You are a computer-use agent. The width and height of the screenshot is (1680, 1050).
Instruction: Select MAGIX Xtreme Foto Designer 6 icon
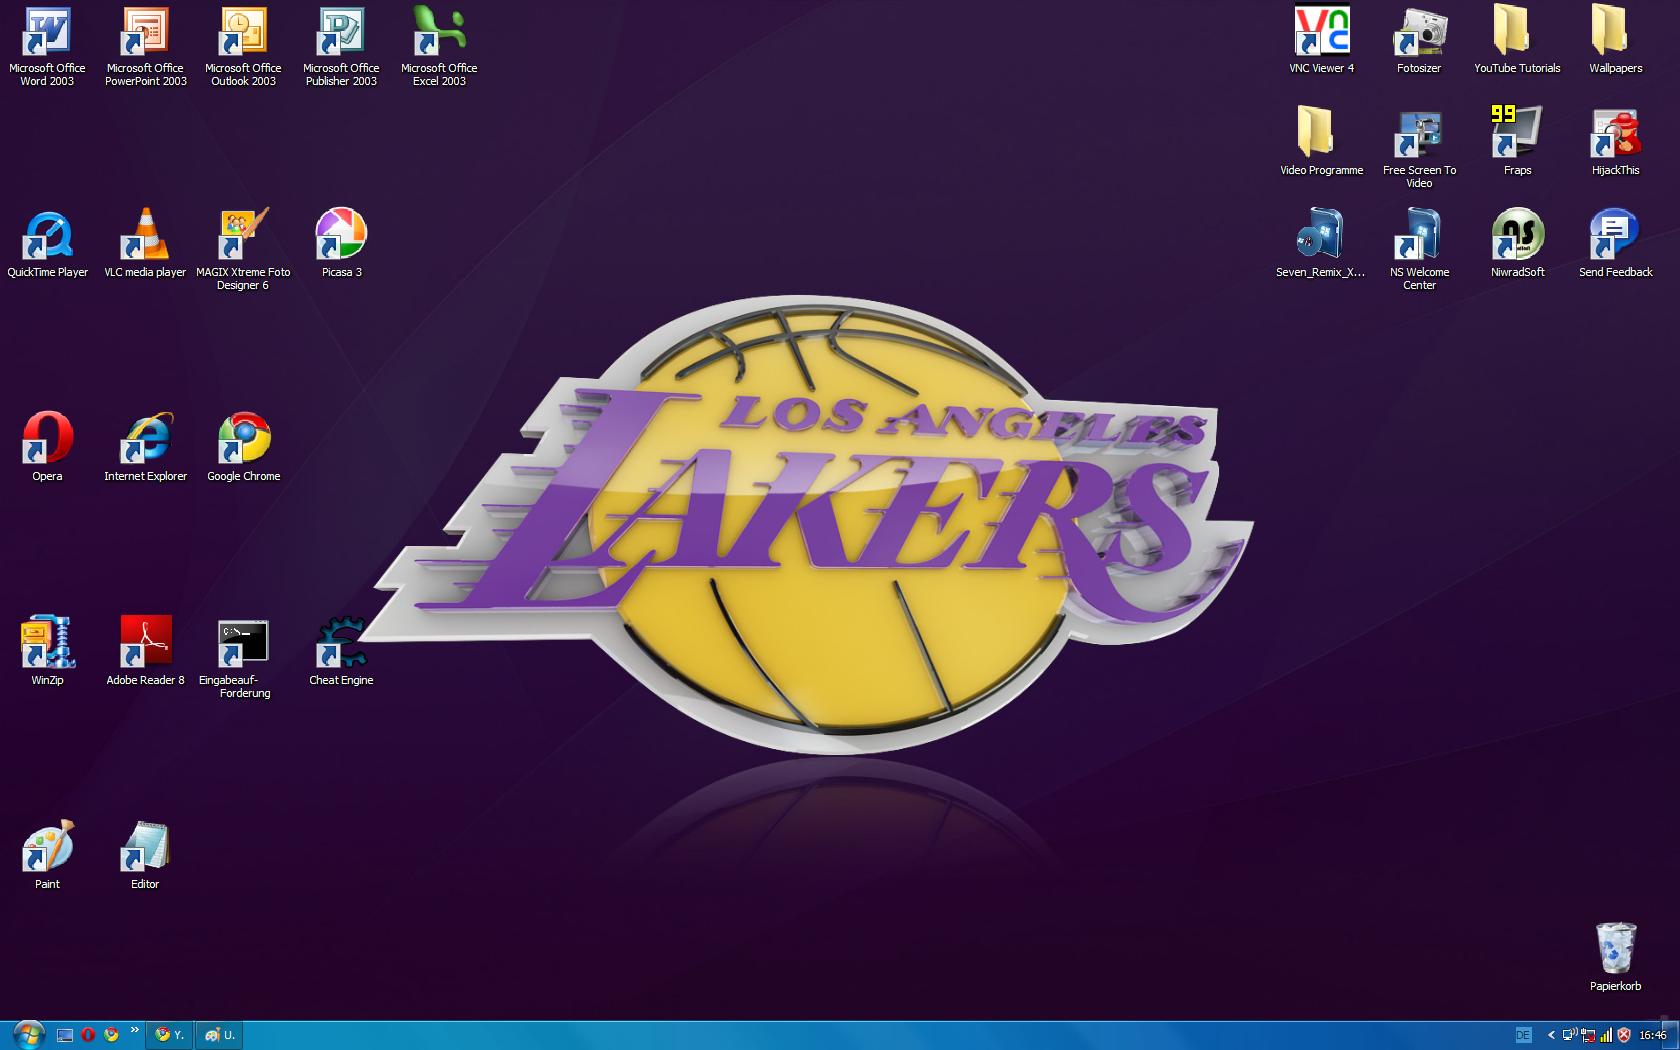pos(243,250)
